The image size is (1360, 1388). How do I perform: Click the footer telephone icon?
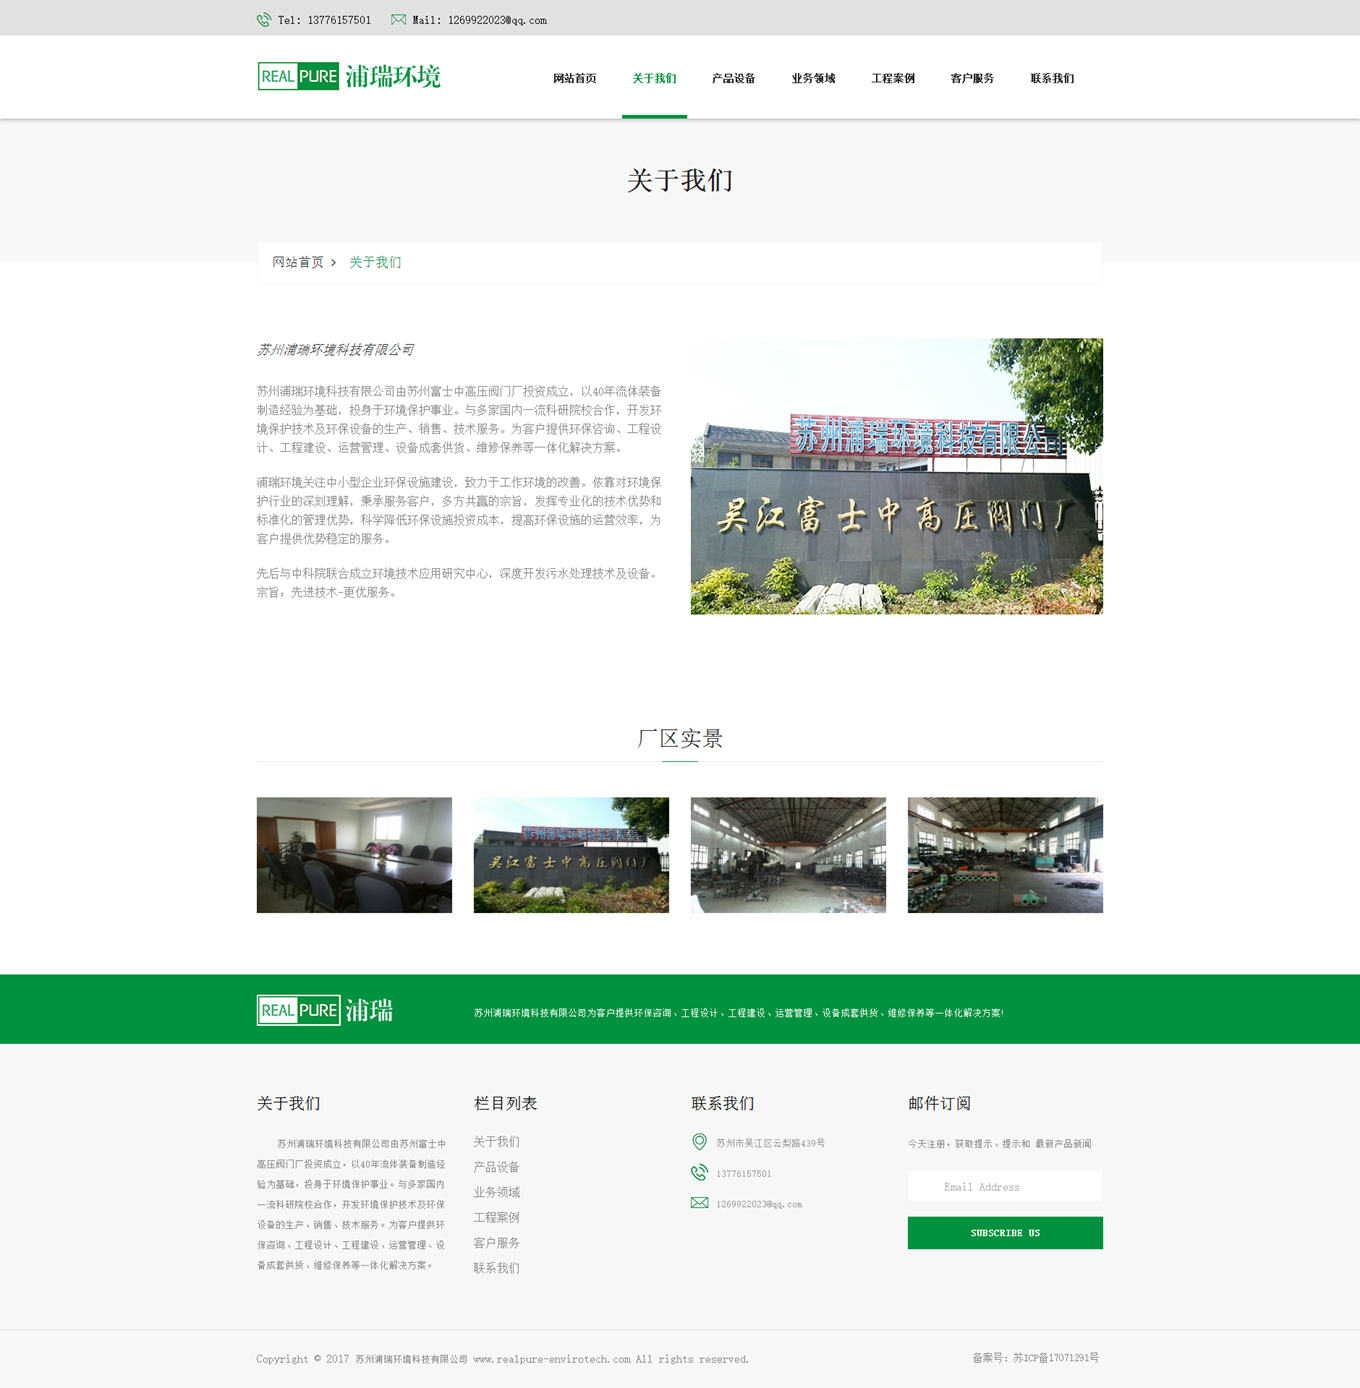coord(699,1173)
